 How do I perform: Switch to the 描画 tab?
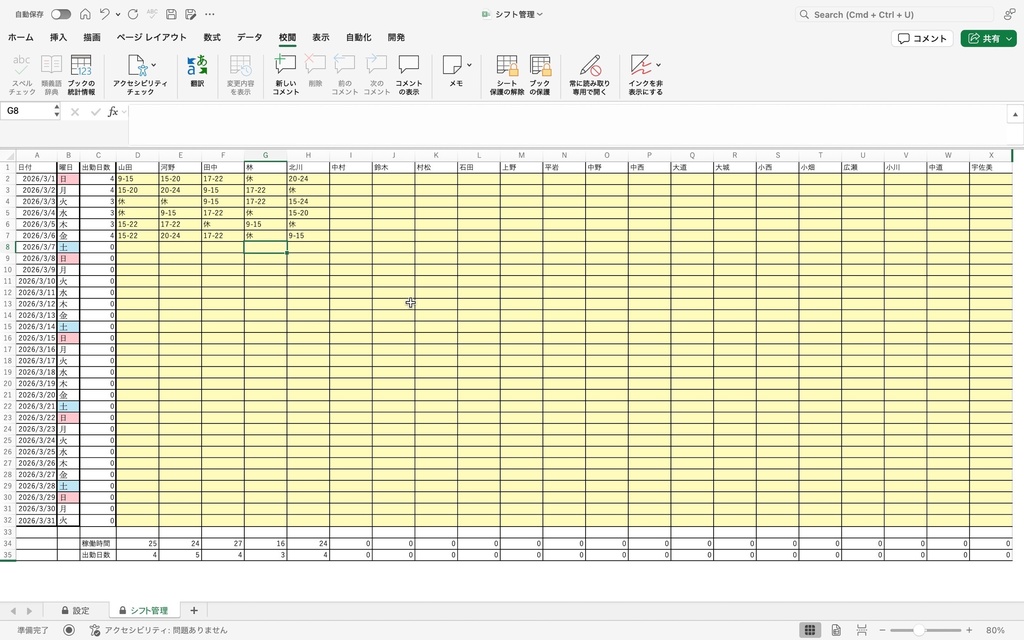tap(92, 37)
